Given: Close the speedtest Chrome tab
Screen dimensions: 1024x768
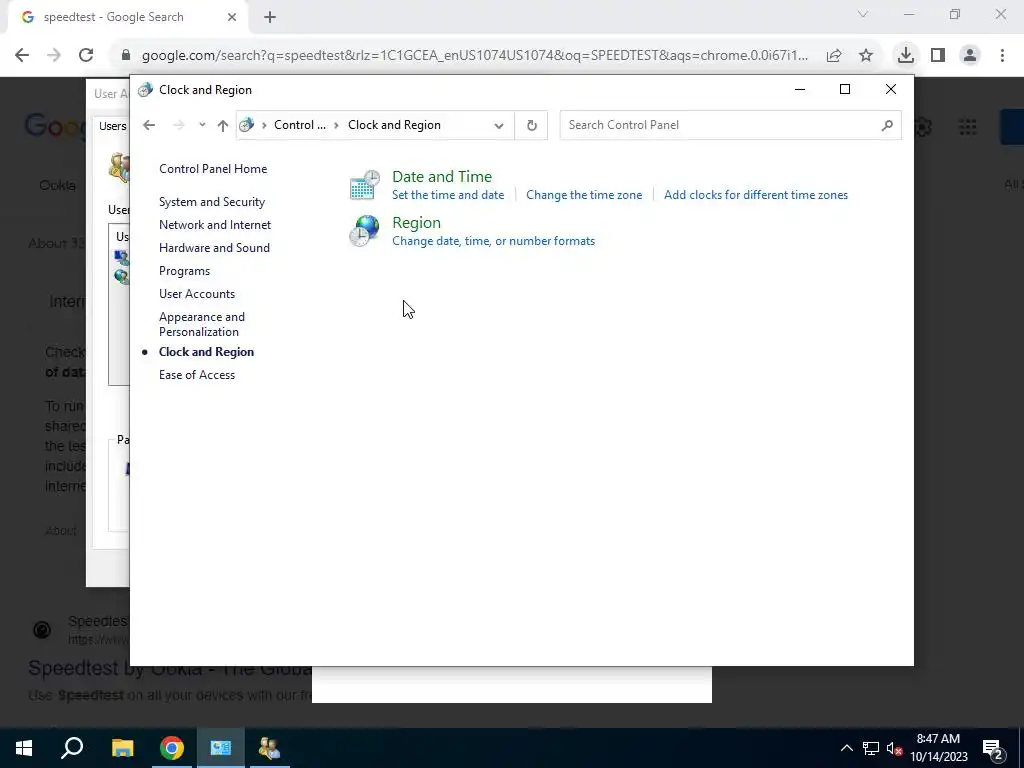Looking at the screenshot, I should [232, 17].
